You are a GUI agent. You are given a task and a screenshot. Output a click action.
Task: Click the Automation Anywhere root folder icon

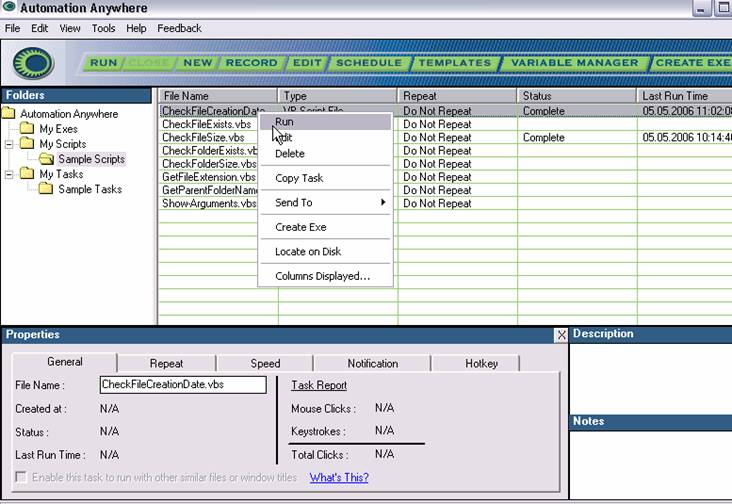click(8, 113)
